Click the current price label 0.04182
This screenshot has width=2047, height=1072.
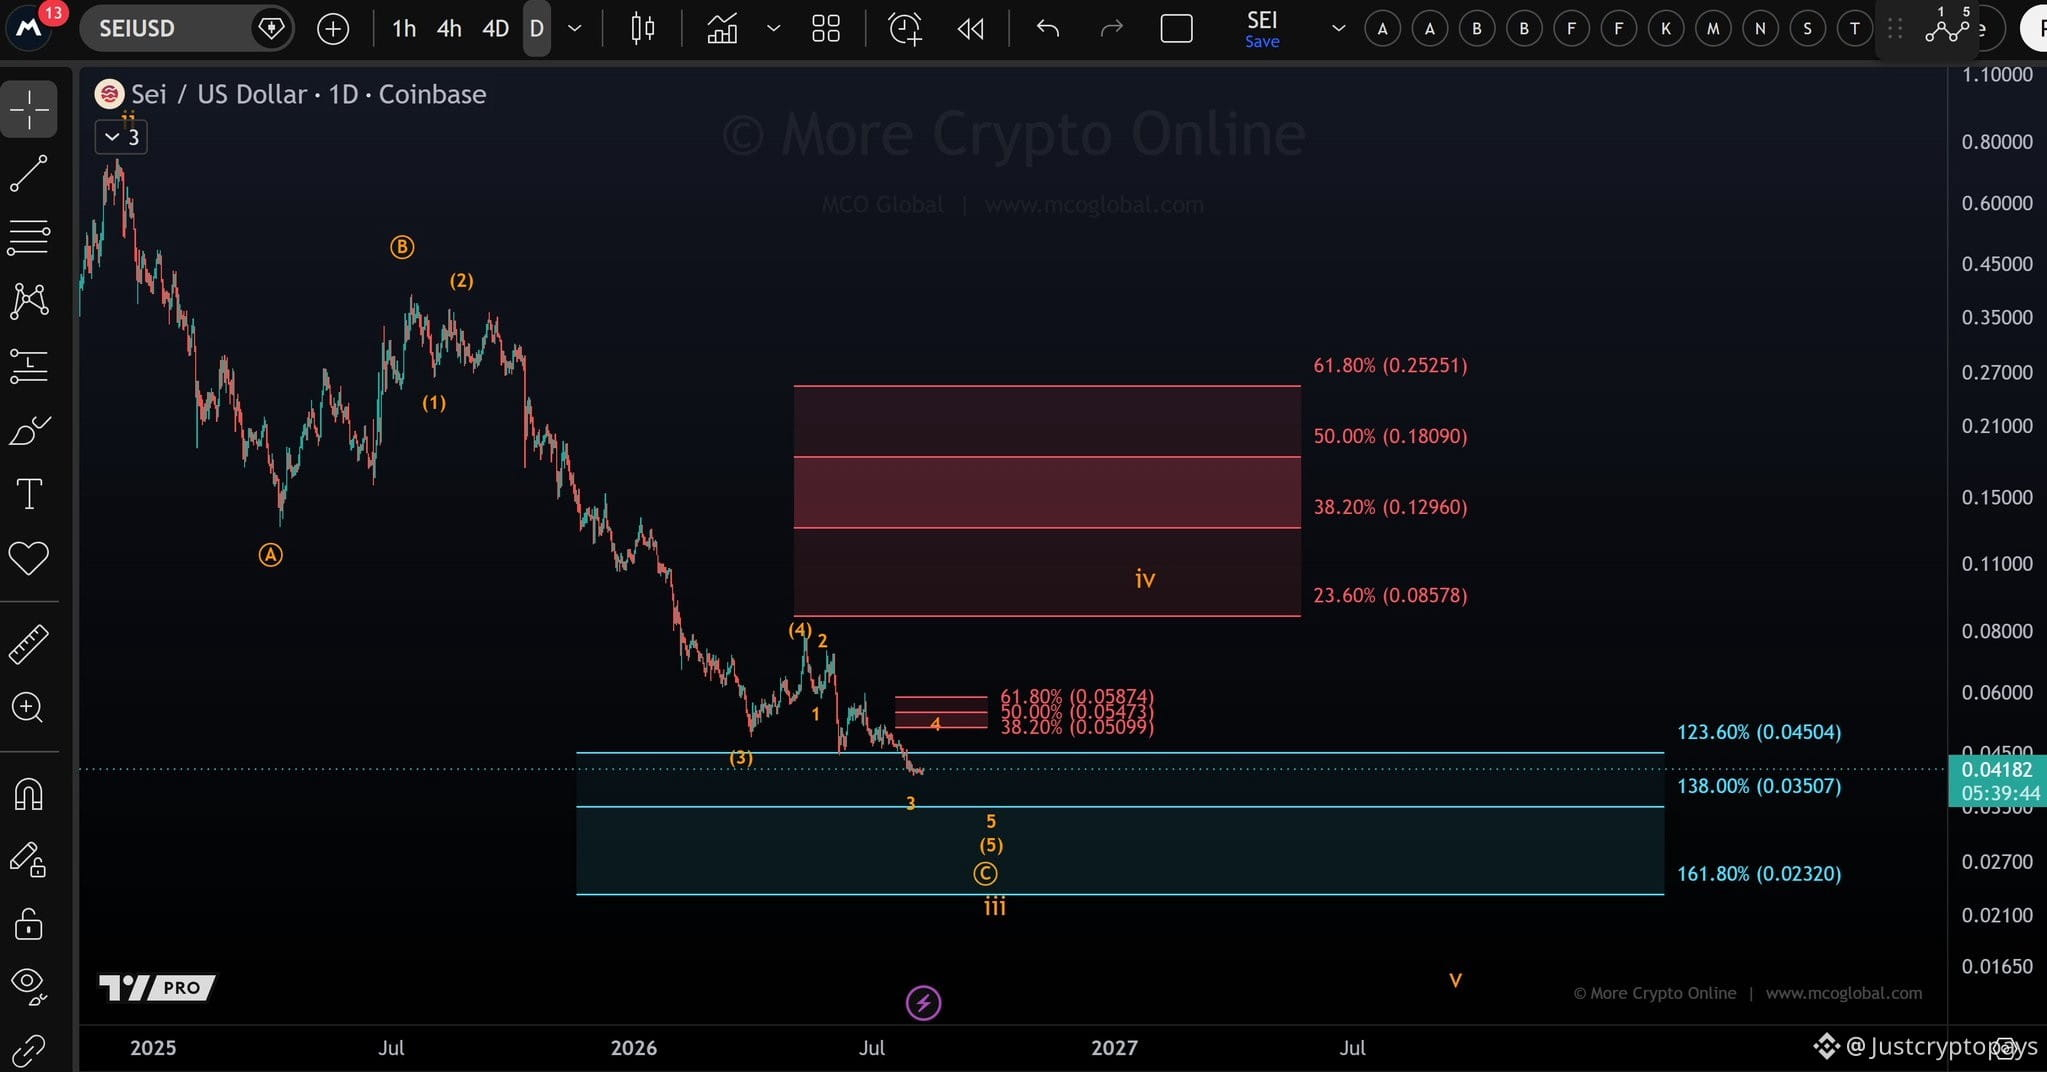point(1997,770)
